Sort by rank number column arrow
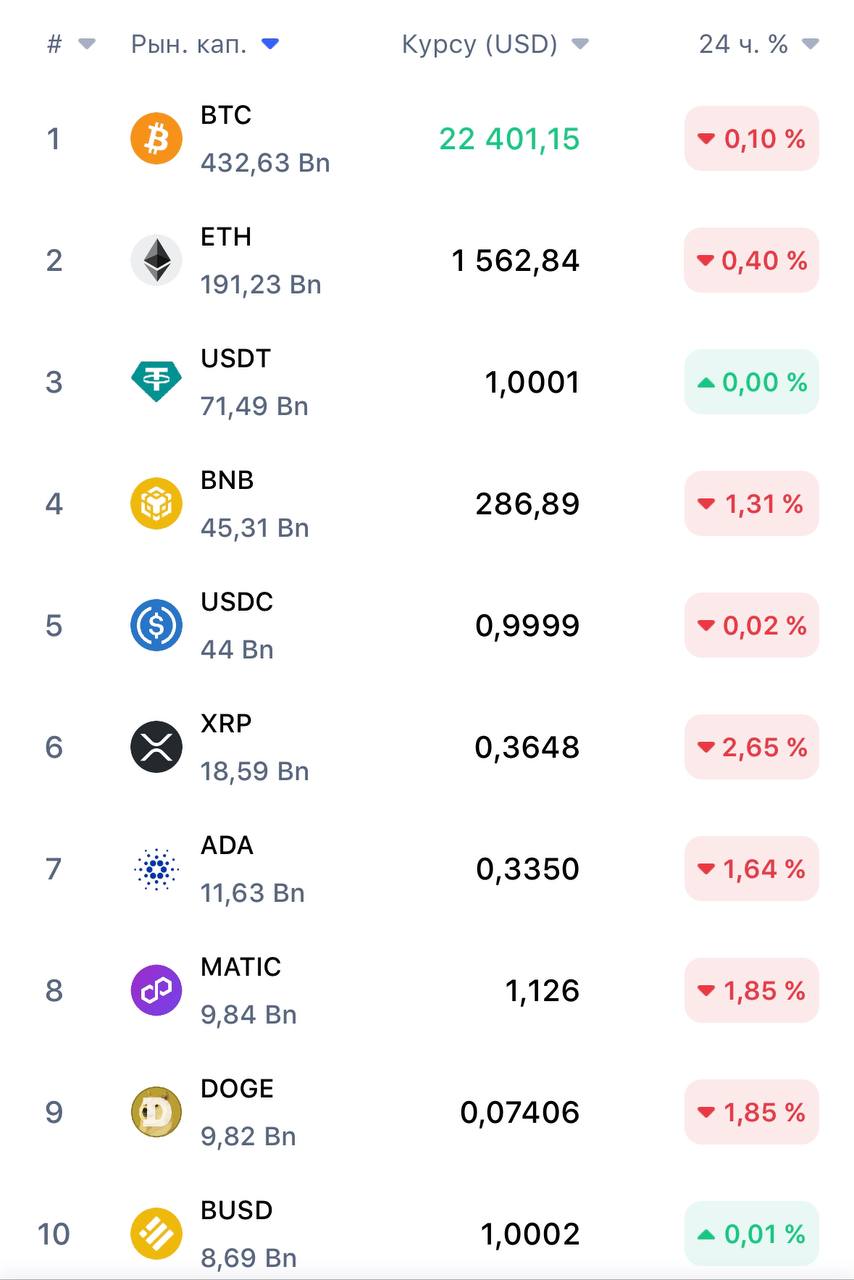The image size is (854, 1280). 87,44
